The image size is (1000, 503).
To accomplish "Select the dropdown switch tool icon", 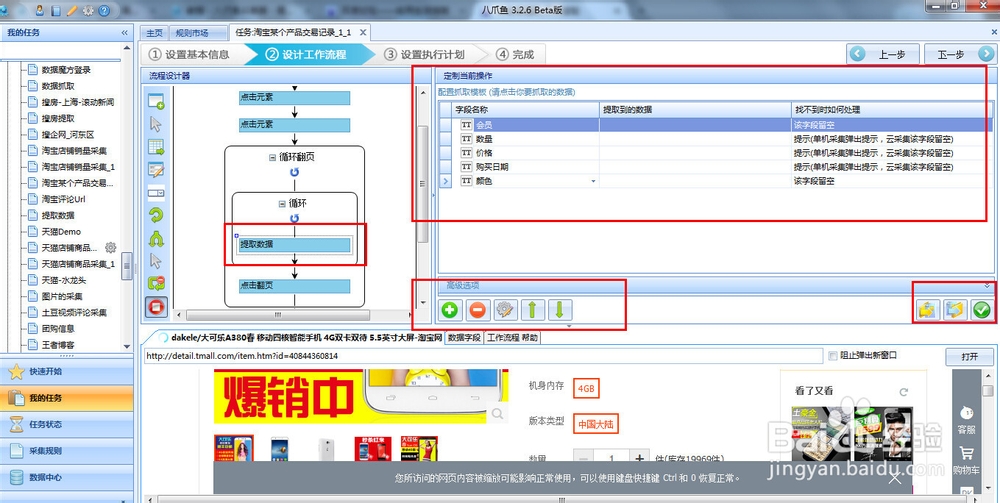I will (156, 193).
